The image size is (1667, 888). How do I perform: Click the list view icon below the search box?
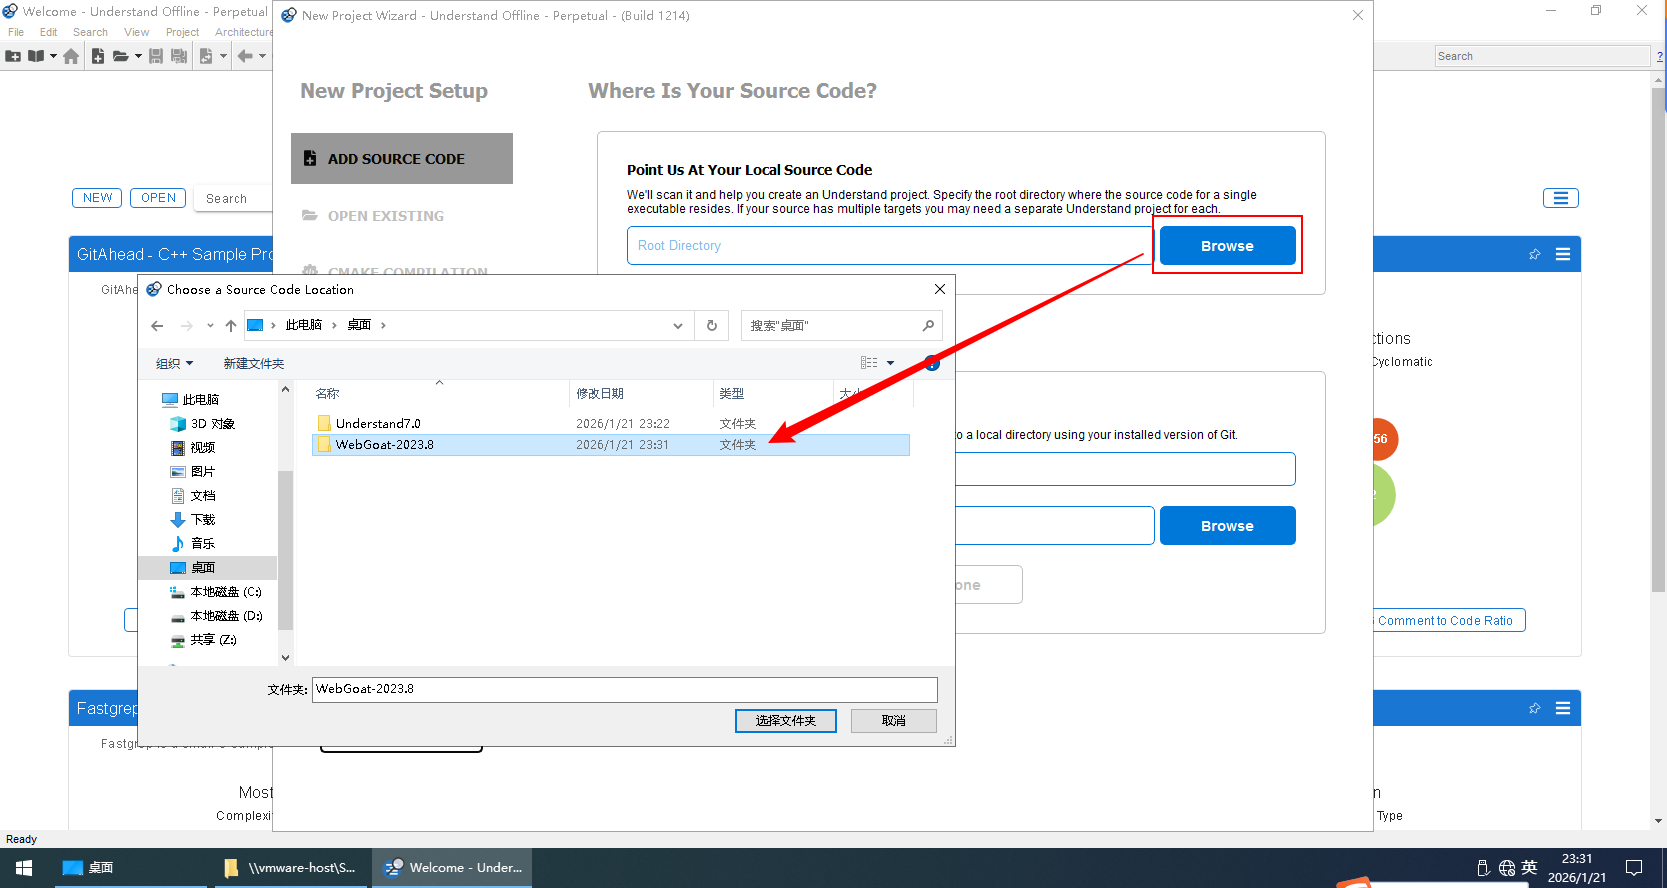(x=1560, y=198)
